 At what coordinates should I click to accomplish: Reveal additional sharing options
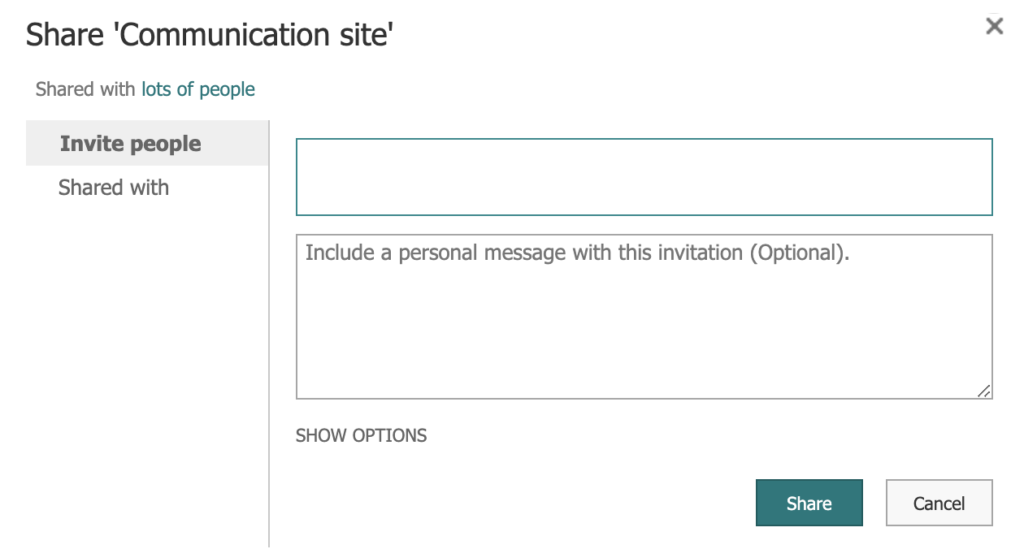(361, 436)
